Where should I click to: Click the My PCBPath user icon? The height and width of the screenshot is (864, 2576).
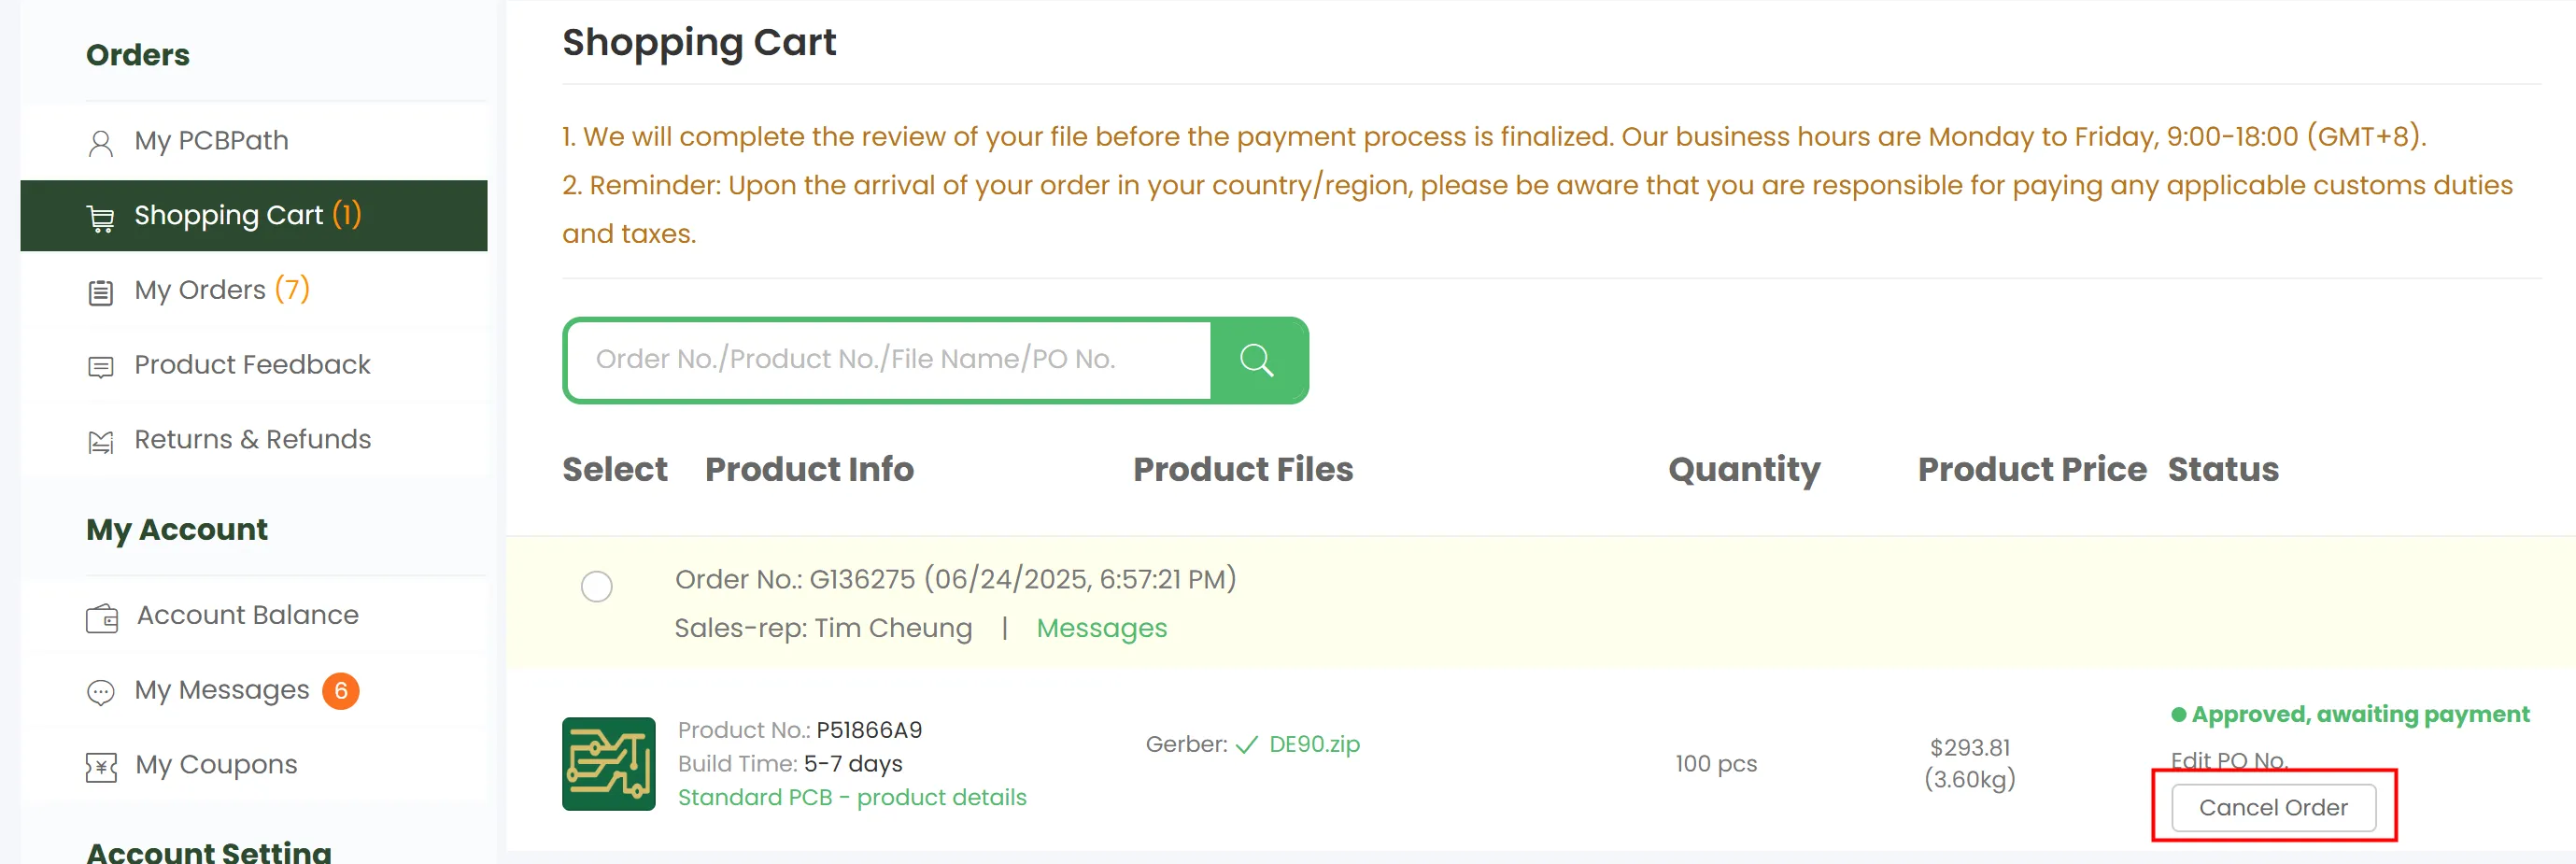pos(101,143)
